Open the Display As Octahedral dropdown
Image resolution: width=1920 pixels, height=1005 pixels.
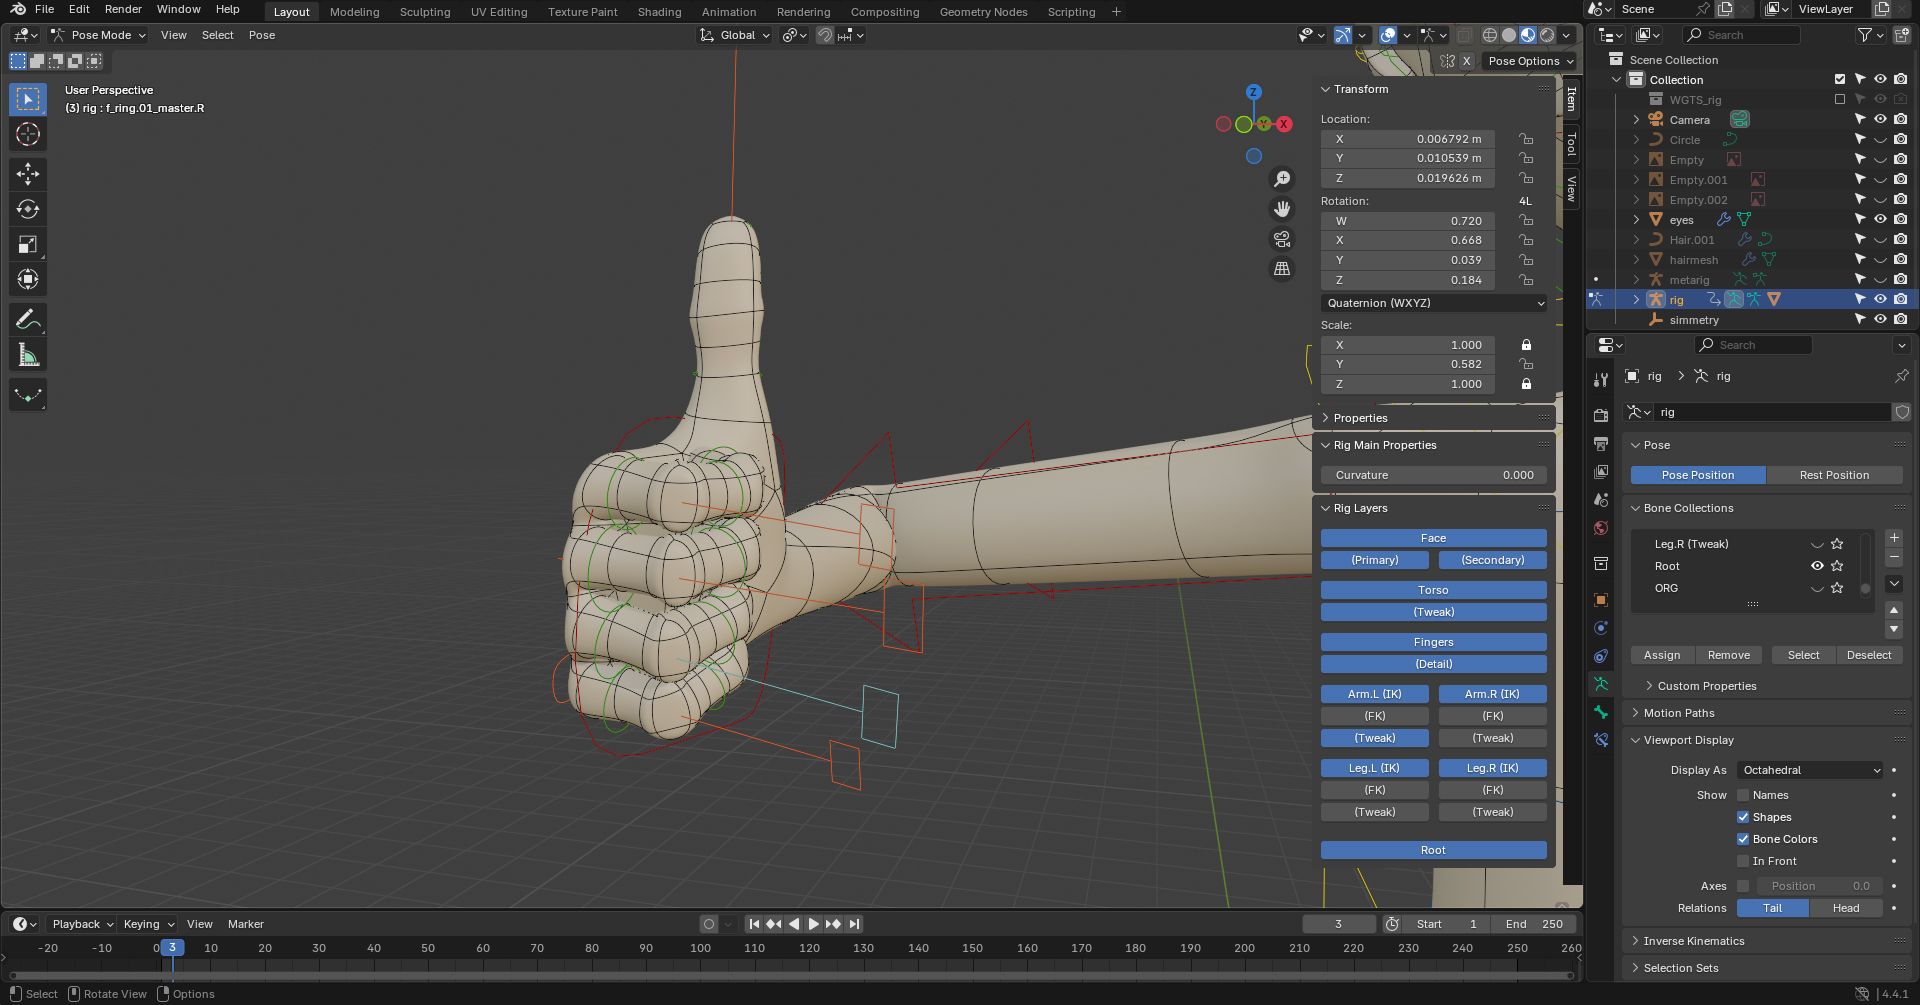click(x=1810, y=770)
